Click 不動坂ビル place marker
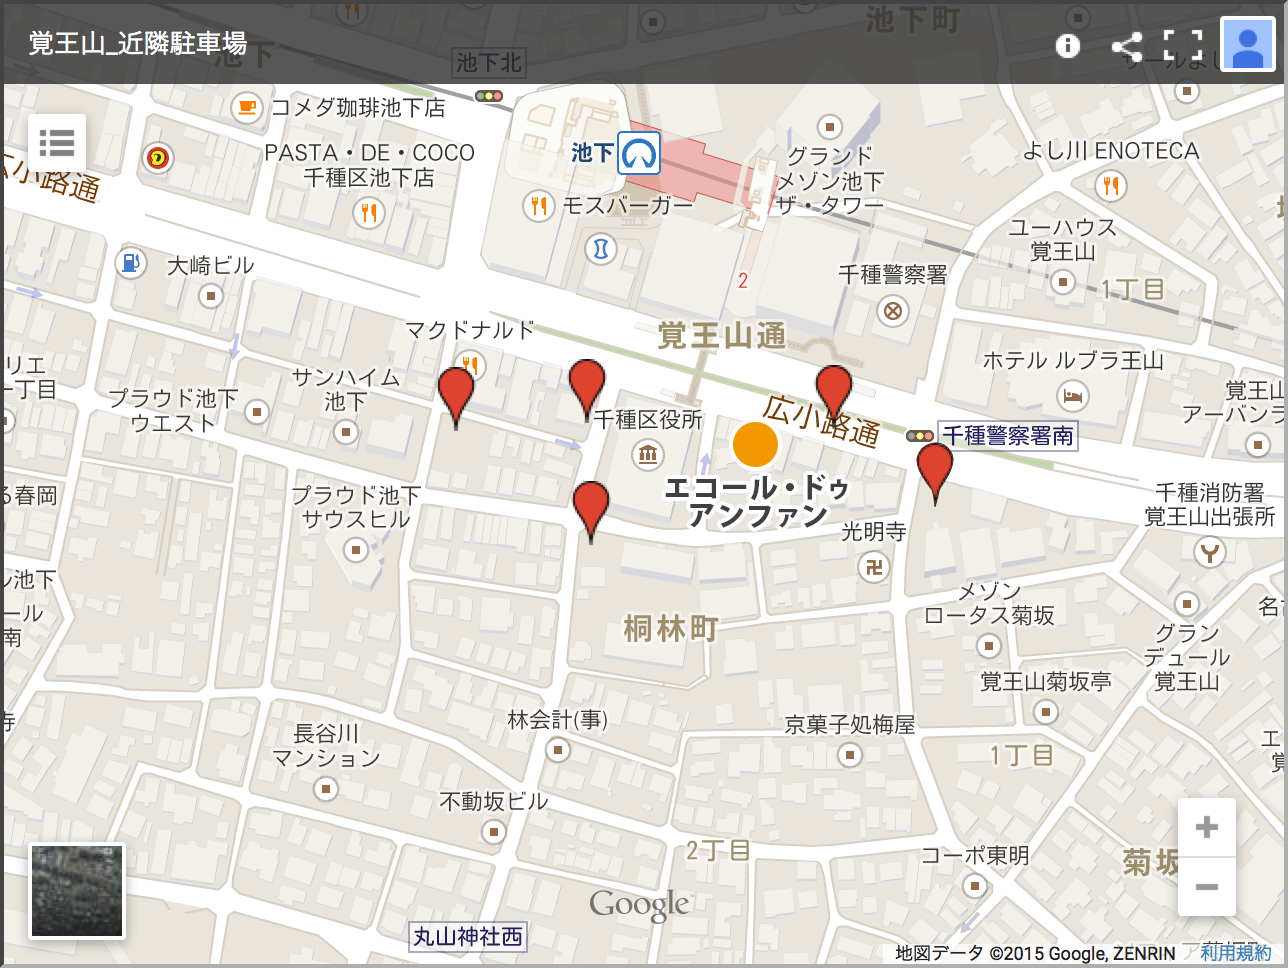This screenshot has width=1288, height=968. [493, 831]
